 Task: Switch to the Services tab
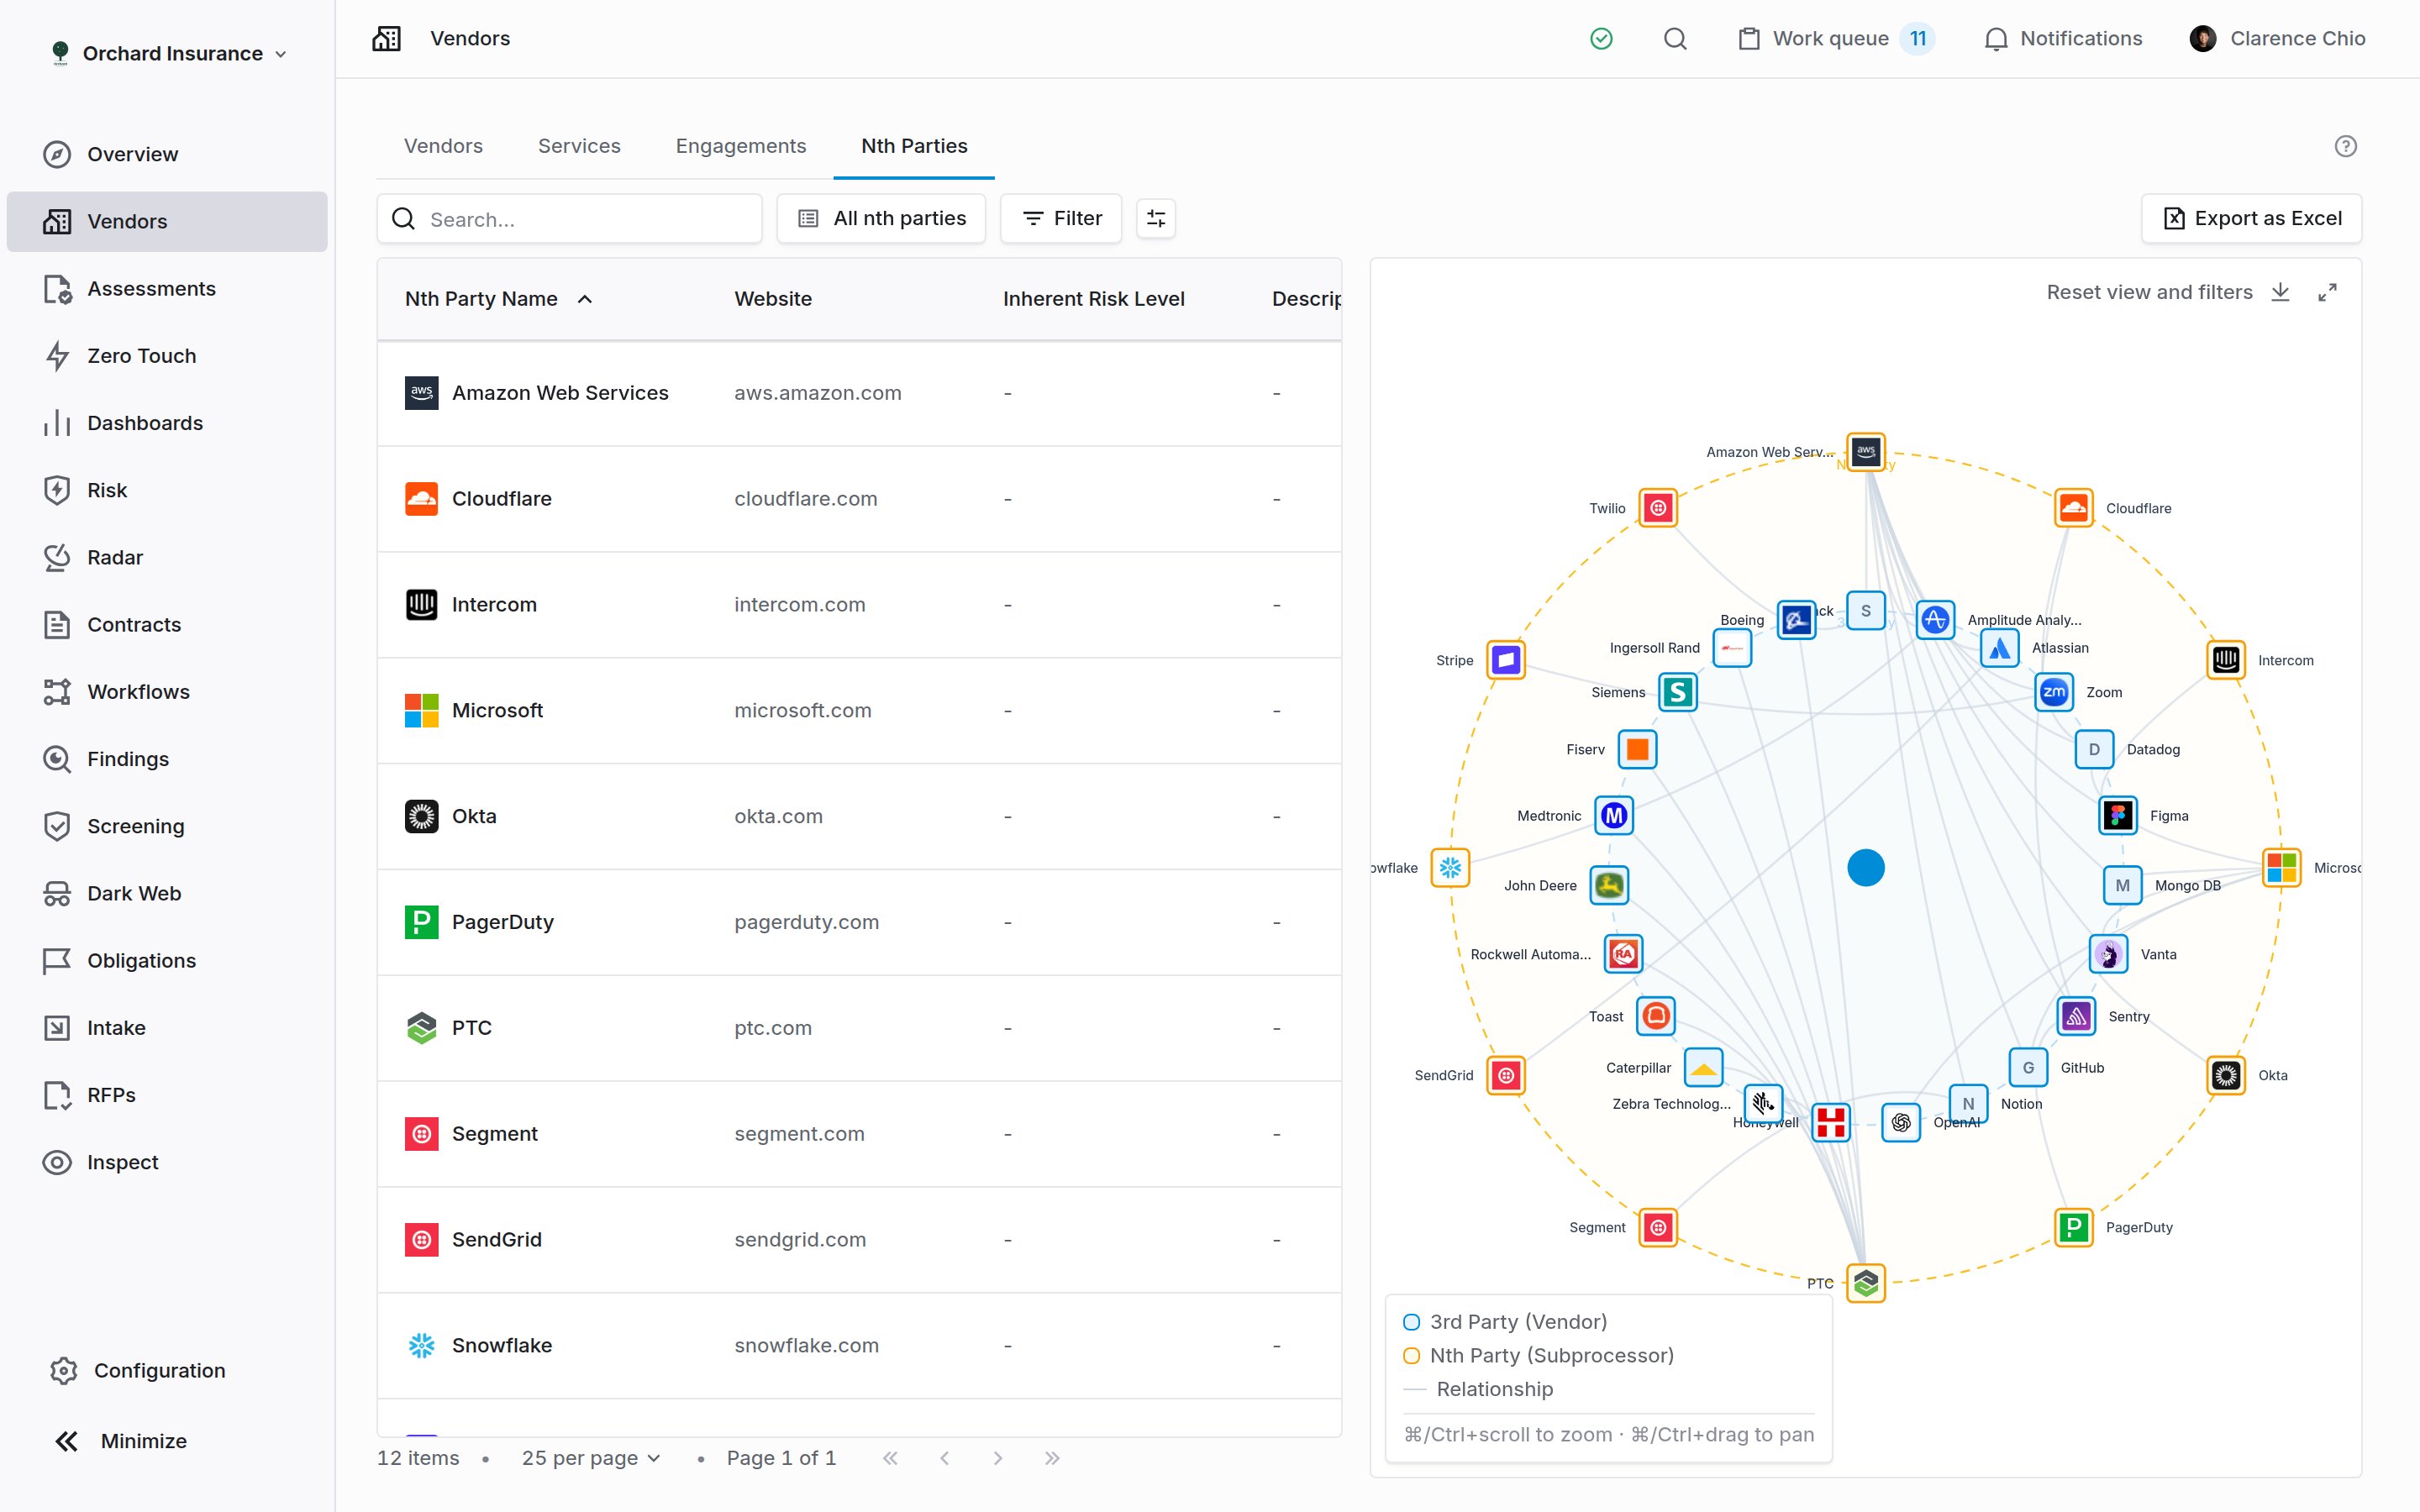tap(579, 146)
